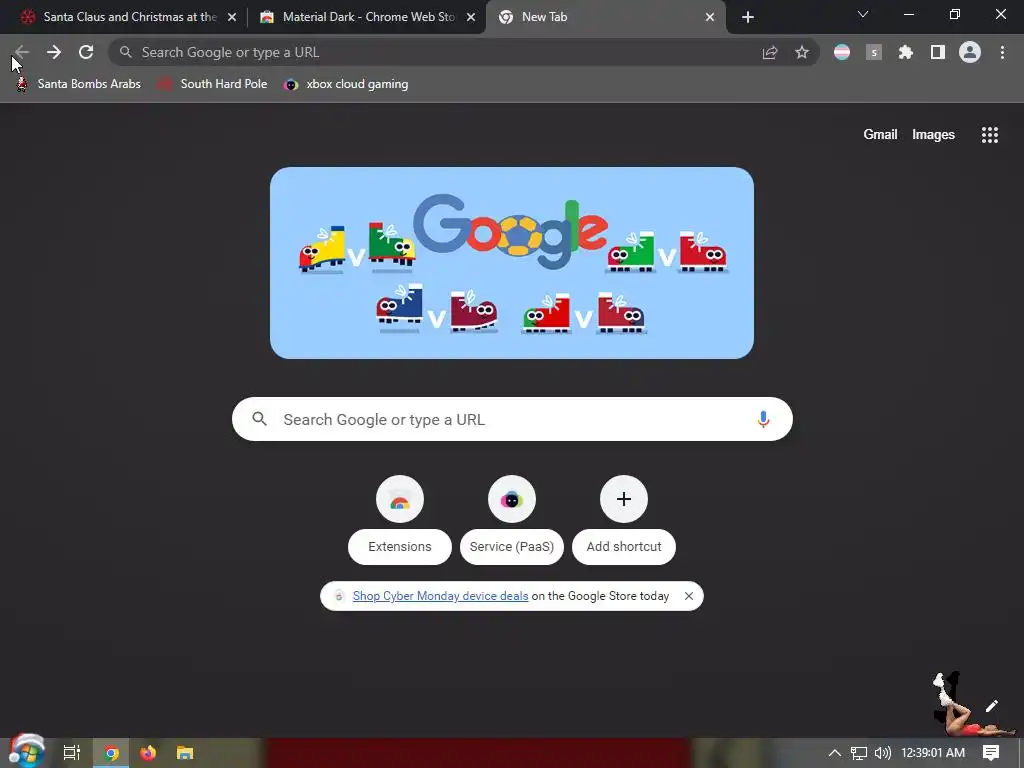Click the share page icon in address bar
The image size is (1024, 768).
click(x=770, y=52)
